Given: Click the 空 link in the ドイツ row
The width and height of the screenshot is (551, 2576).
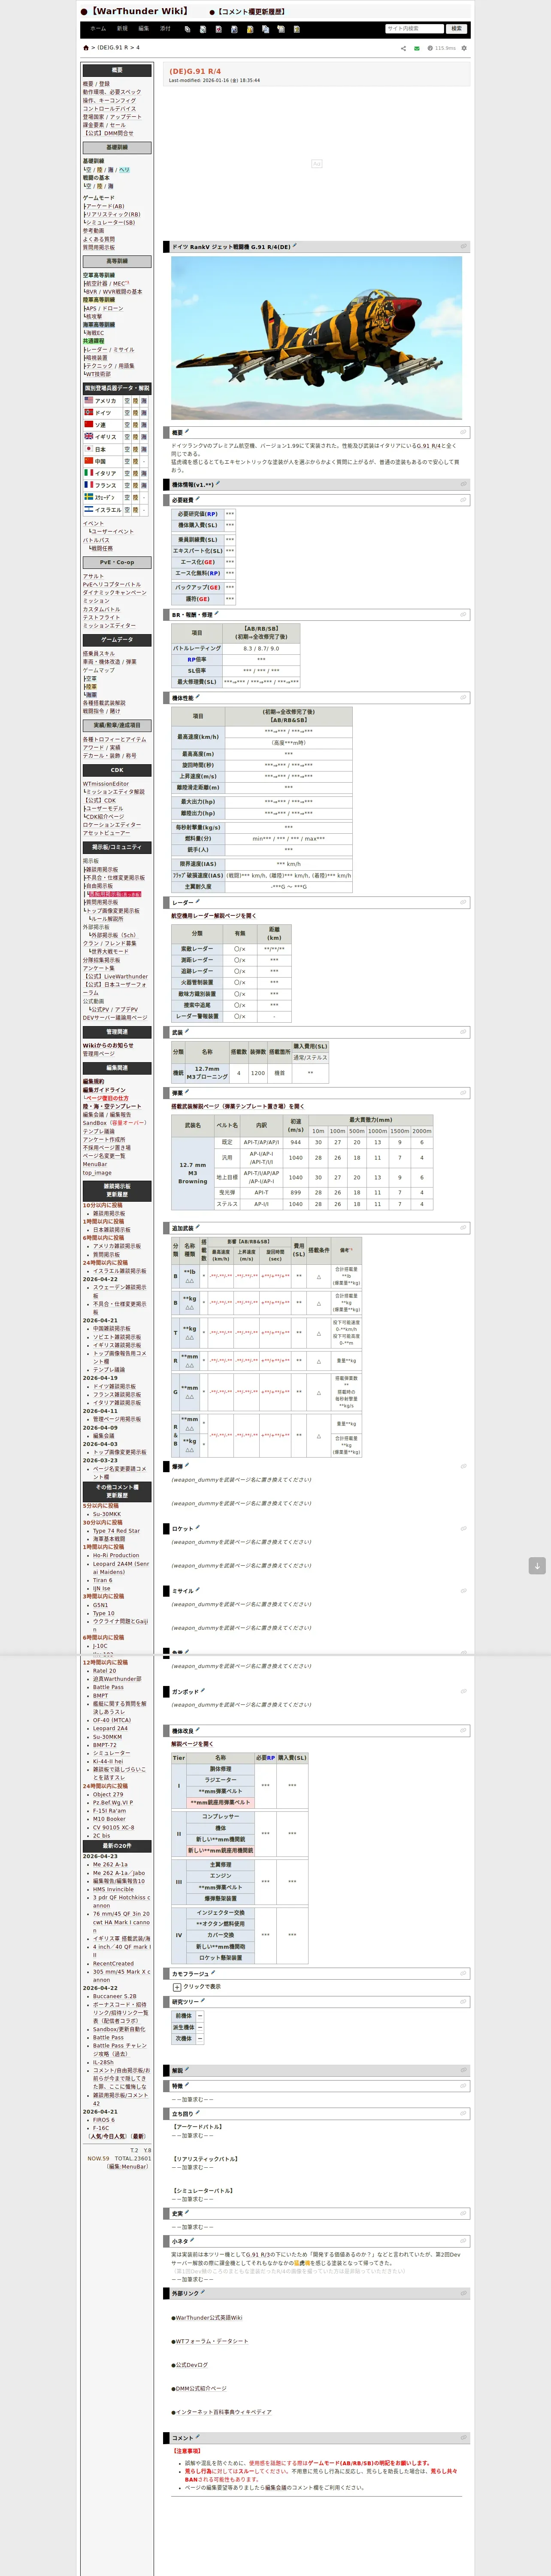Looking at the screenshot, I should (128, 413).
